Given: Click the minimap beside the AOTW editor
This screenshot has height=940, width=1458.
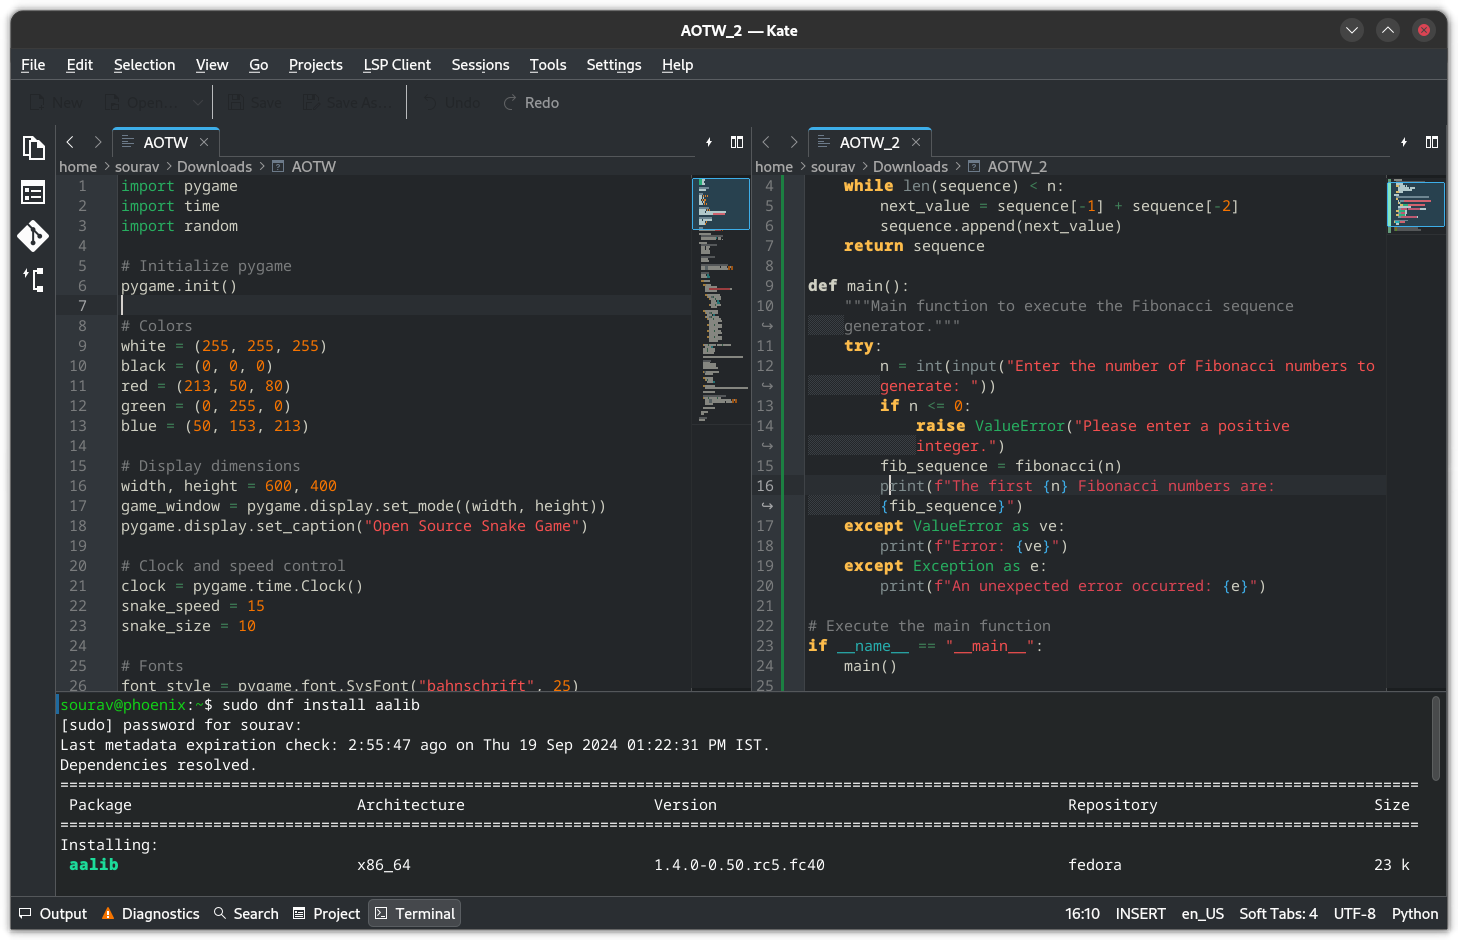Looking at the screenshot, I should pyautogui.click(x=720, y=300).
